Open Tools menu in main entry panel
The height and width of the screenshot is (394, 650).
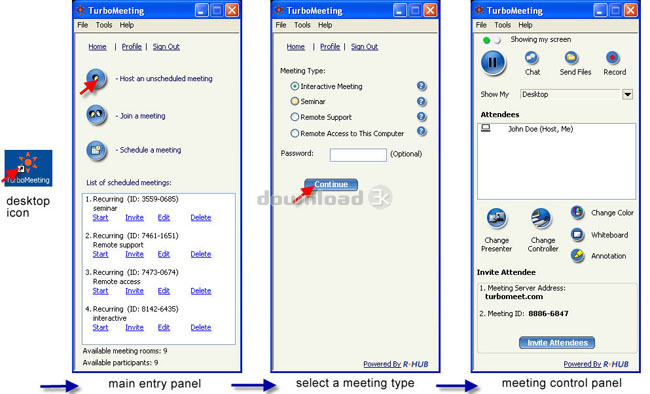104,25
